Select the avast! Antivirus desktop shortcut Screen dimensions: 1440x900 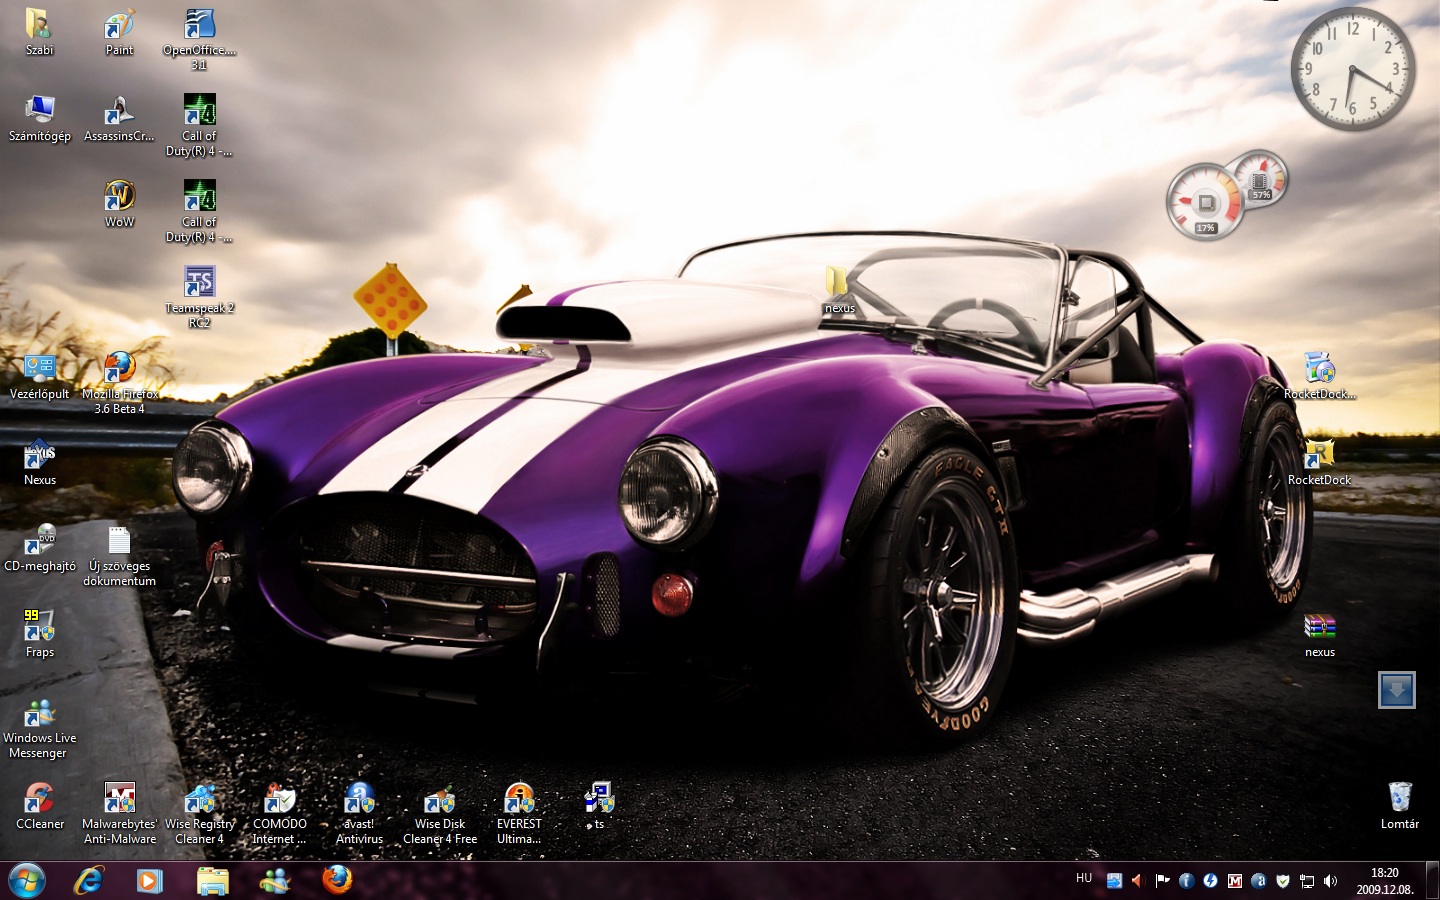click(359, 814)
